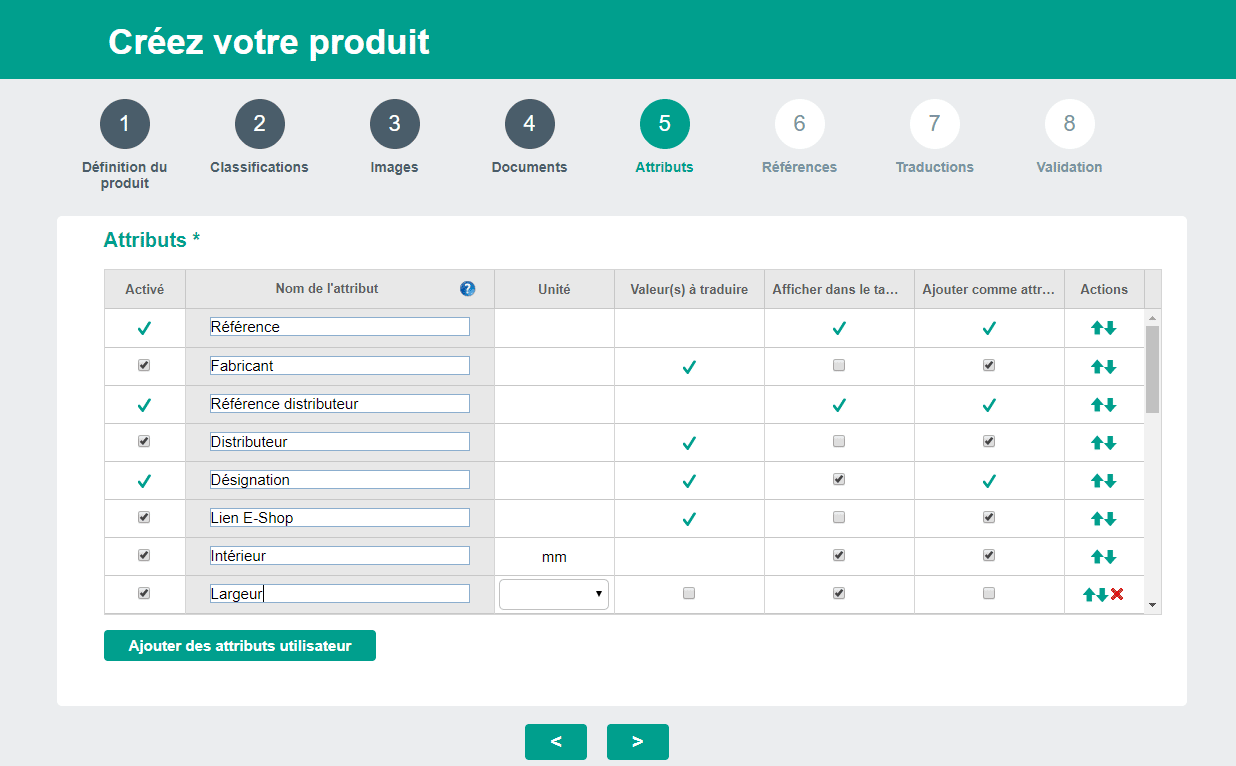Enable Valeur(s) à traduire for Largeur
1236x766 pixels.
[x=689, y=593]
